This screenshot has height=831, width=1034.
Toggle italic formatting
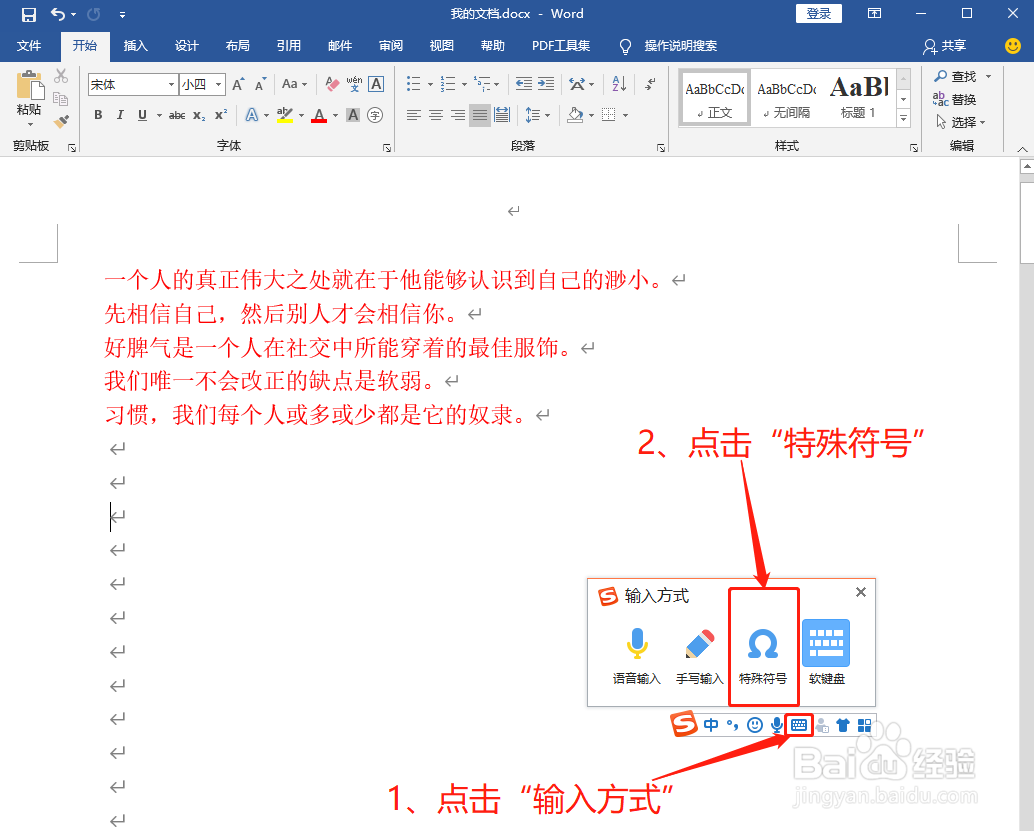pyautogui.click(x=119, y=114)
